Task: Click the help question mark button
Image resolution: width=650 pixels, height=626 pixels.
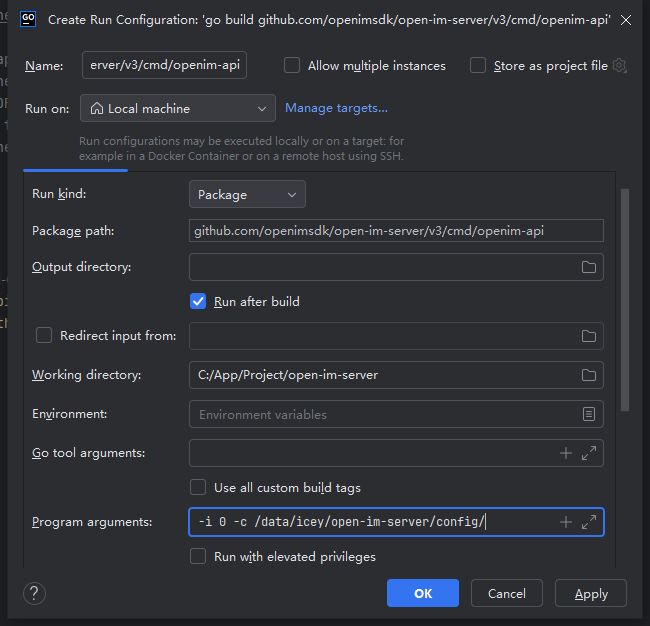Action: (x=34, y=593)
